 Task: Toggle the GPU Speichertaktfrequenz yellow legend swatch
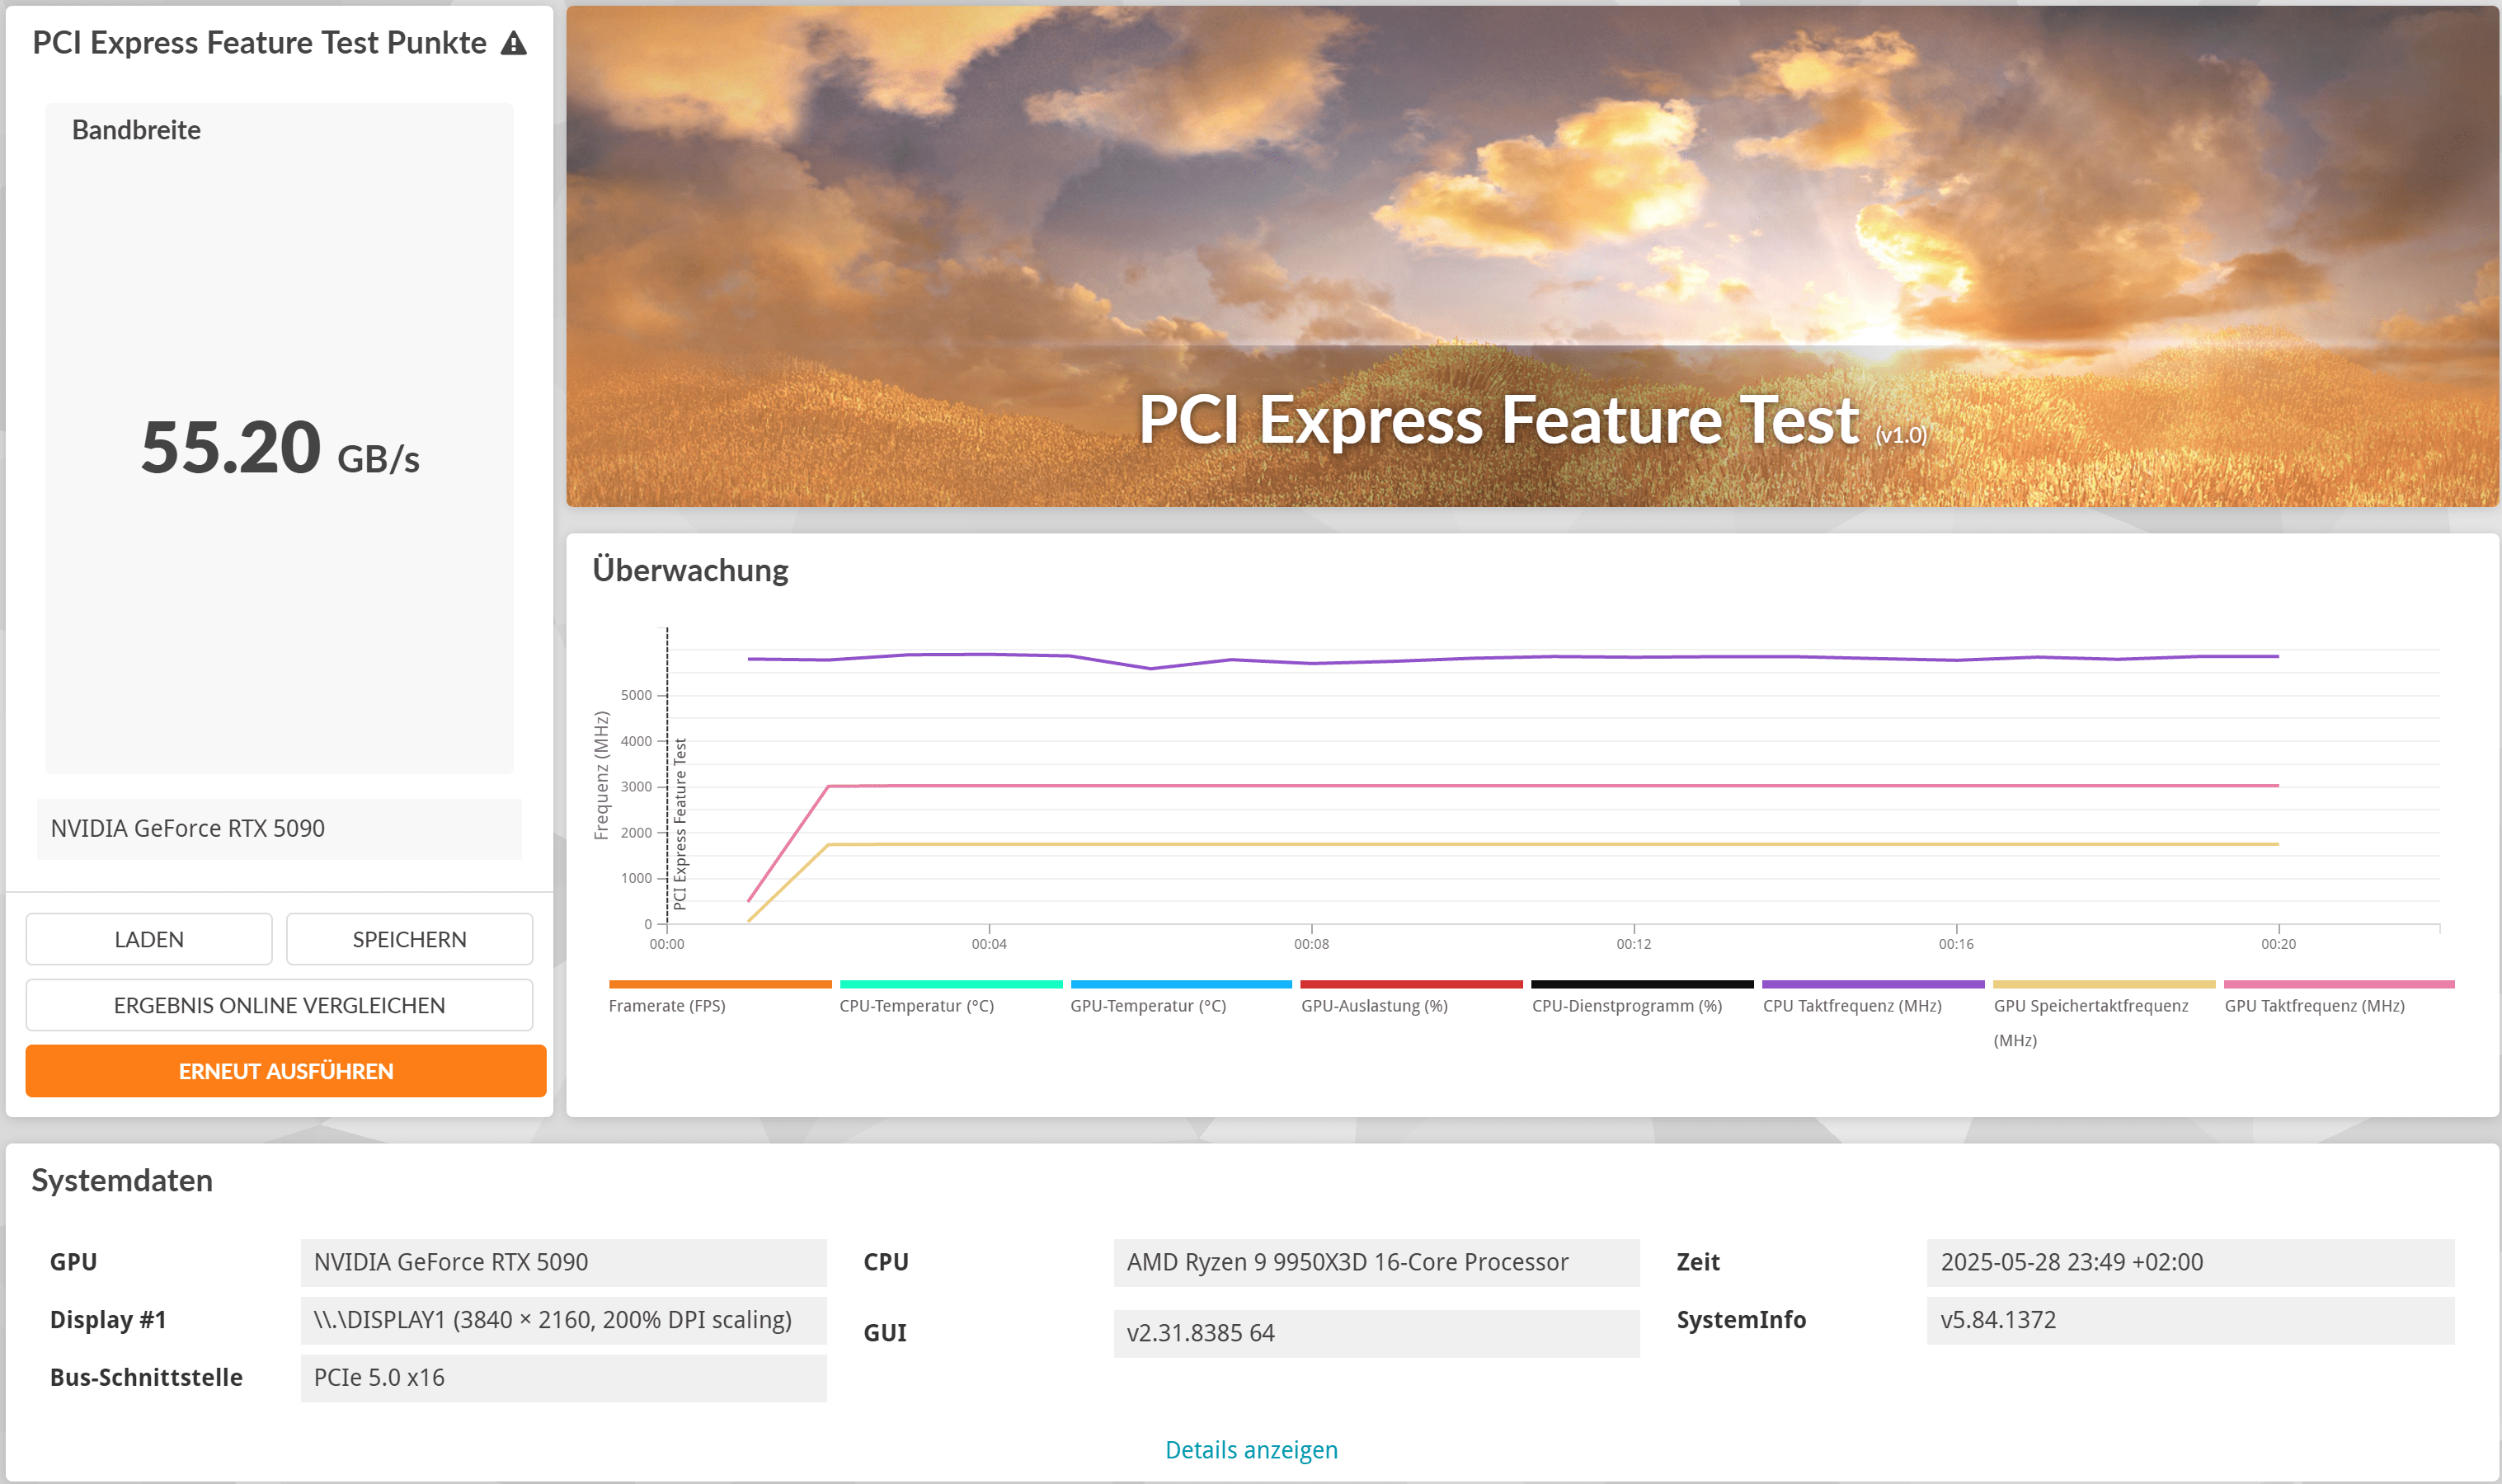(2103, 985)
